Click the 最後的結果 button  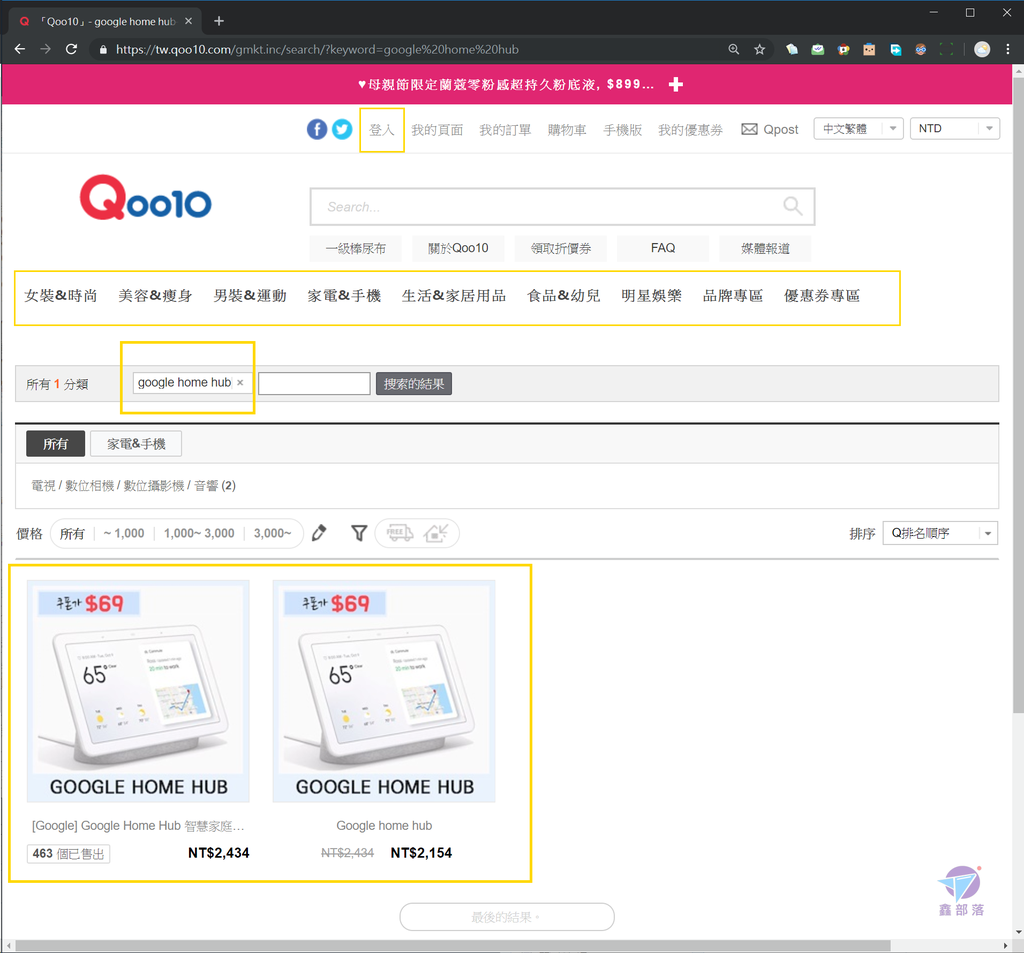click(507, 917)
